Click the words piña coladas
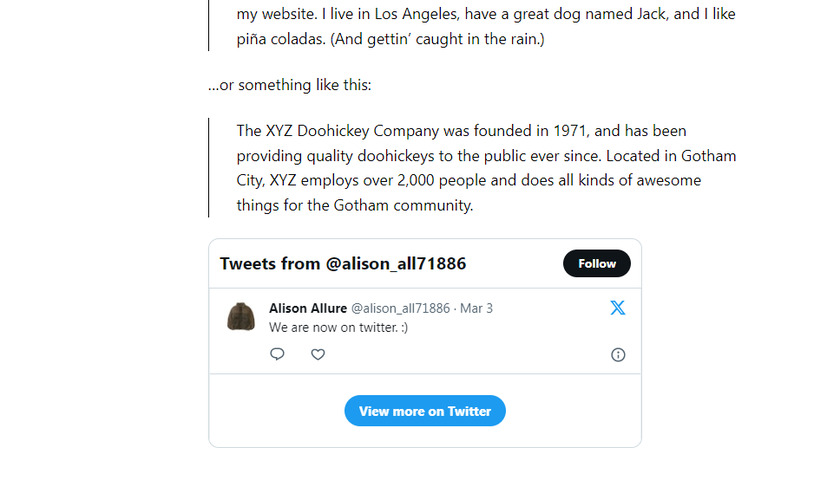The width and height of the screenshot is (840, 493). 281,39
